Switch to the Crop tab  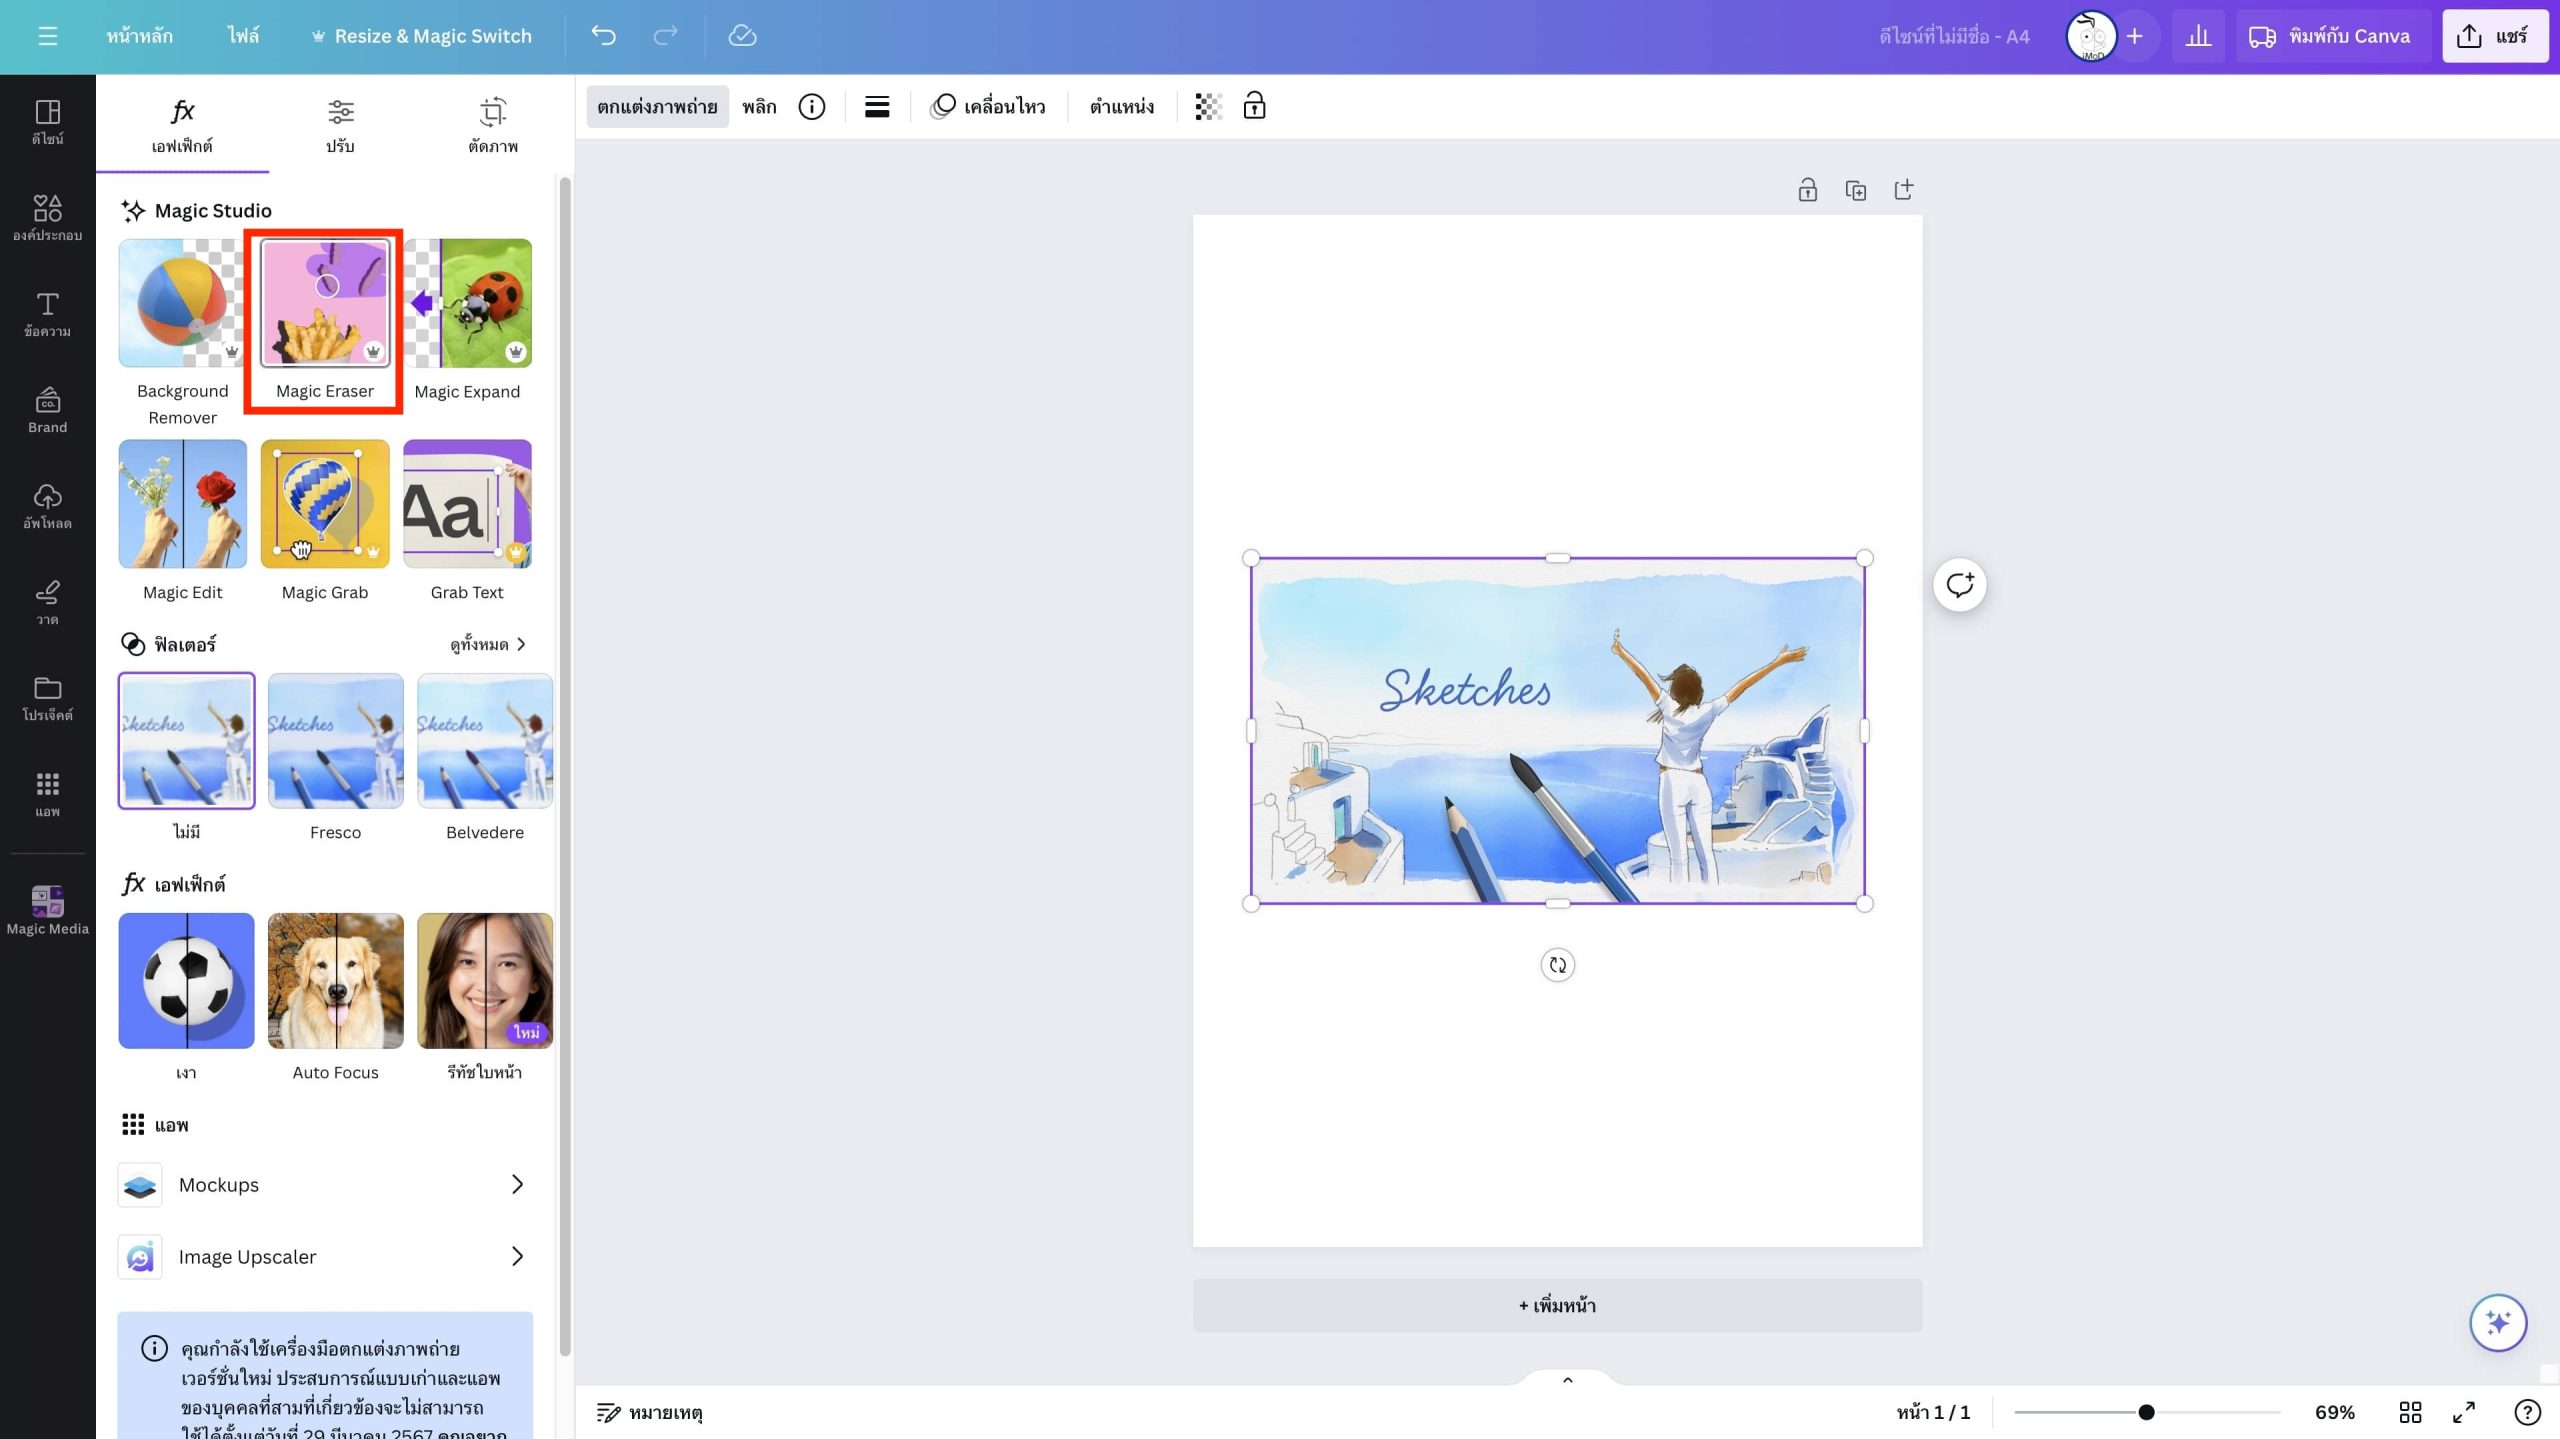click(493, 125)
